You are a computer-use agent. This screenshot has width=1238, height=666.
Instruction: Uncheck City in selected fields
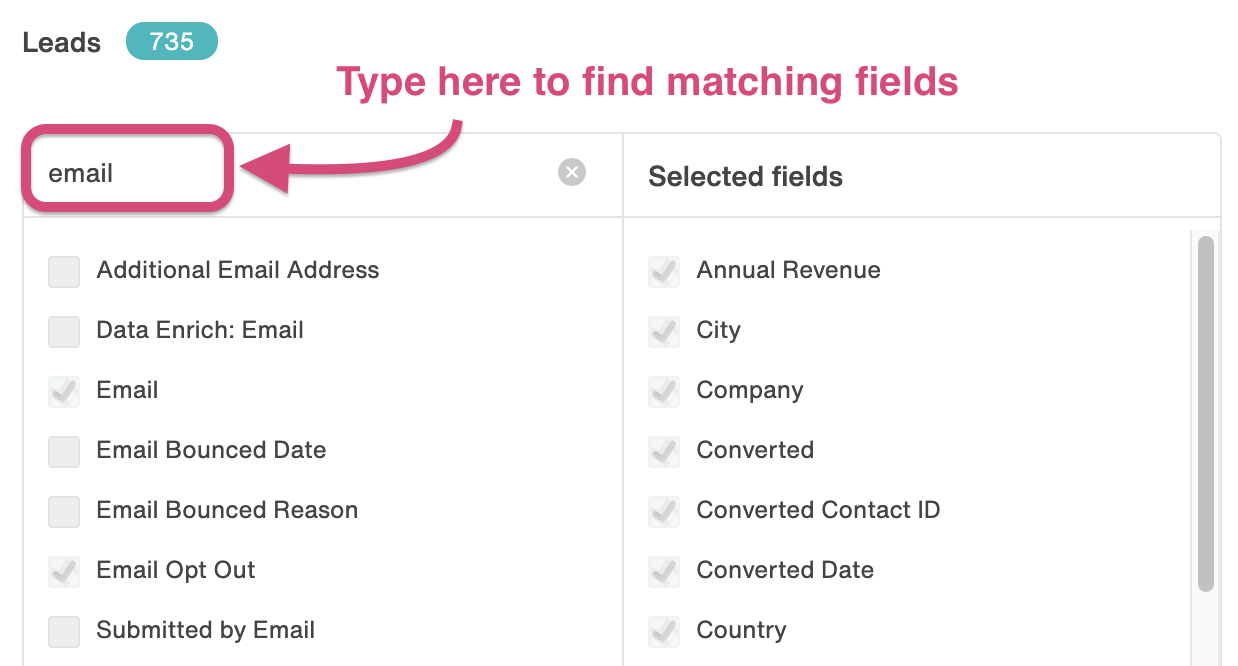[x=664, y=331]
